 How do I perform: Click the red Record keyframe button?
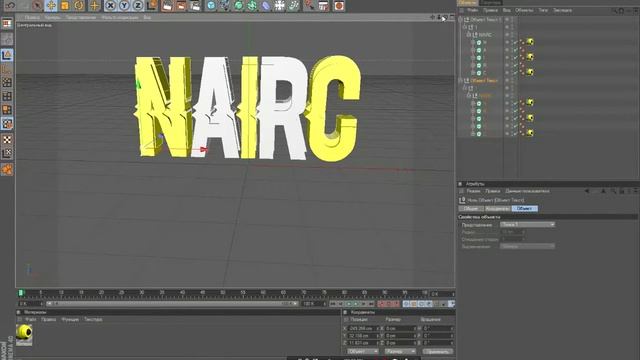tap(381, 304)
